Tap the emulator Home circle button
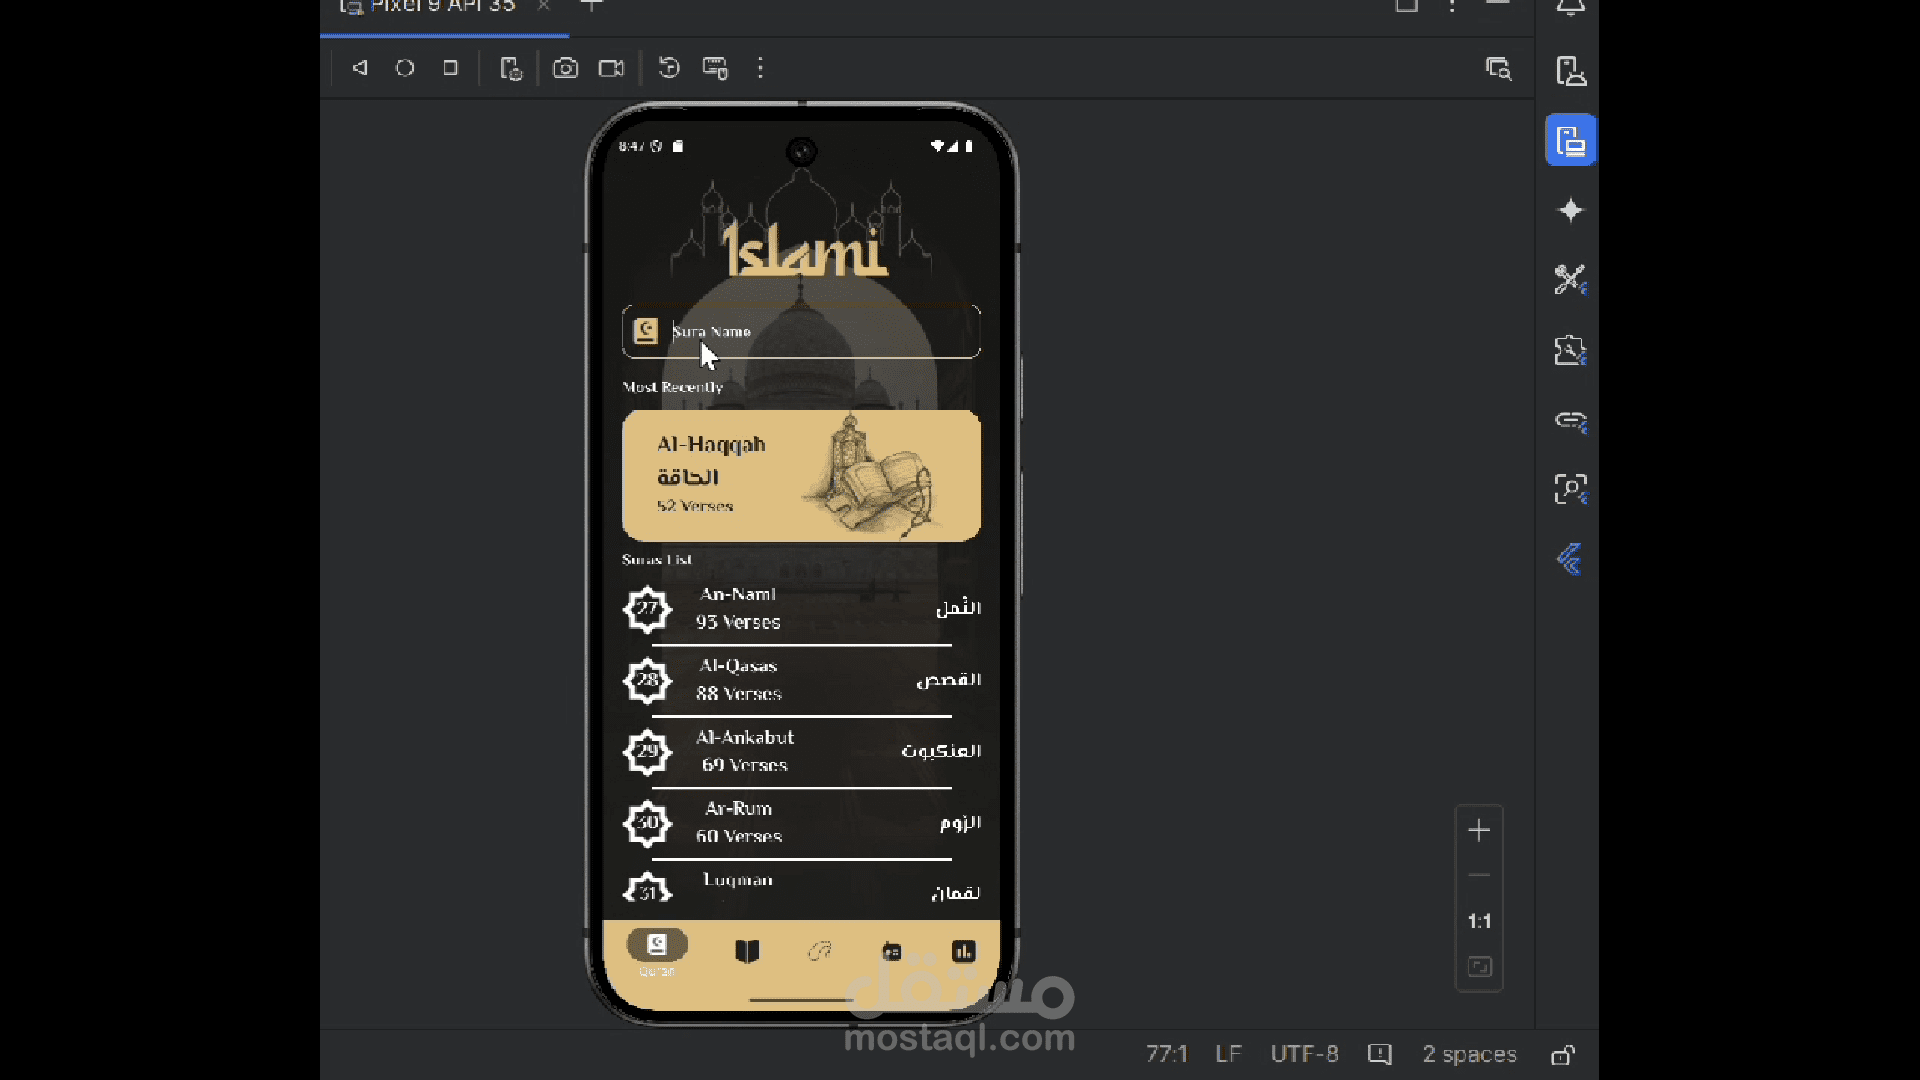The image size is (1920, 1080). coord(405,68)
